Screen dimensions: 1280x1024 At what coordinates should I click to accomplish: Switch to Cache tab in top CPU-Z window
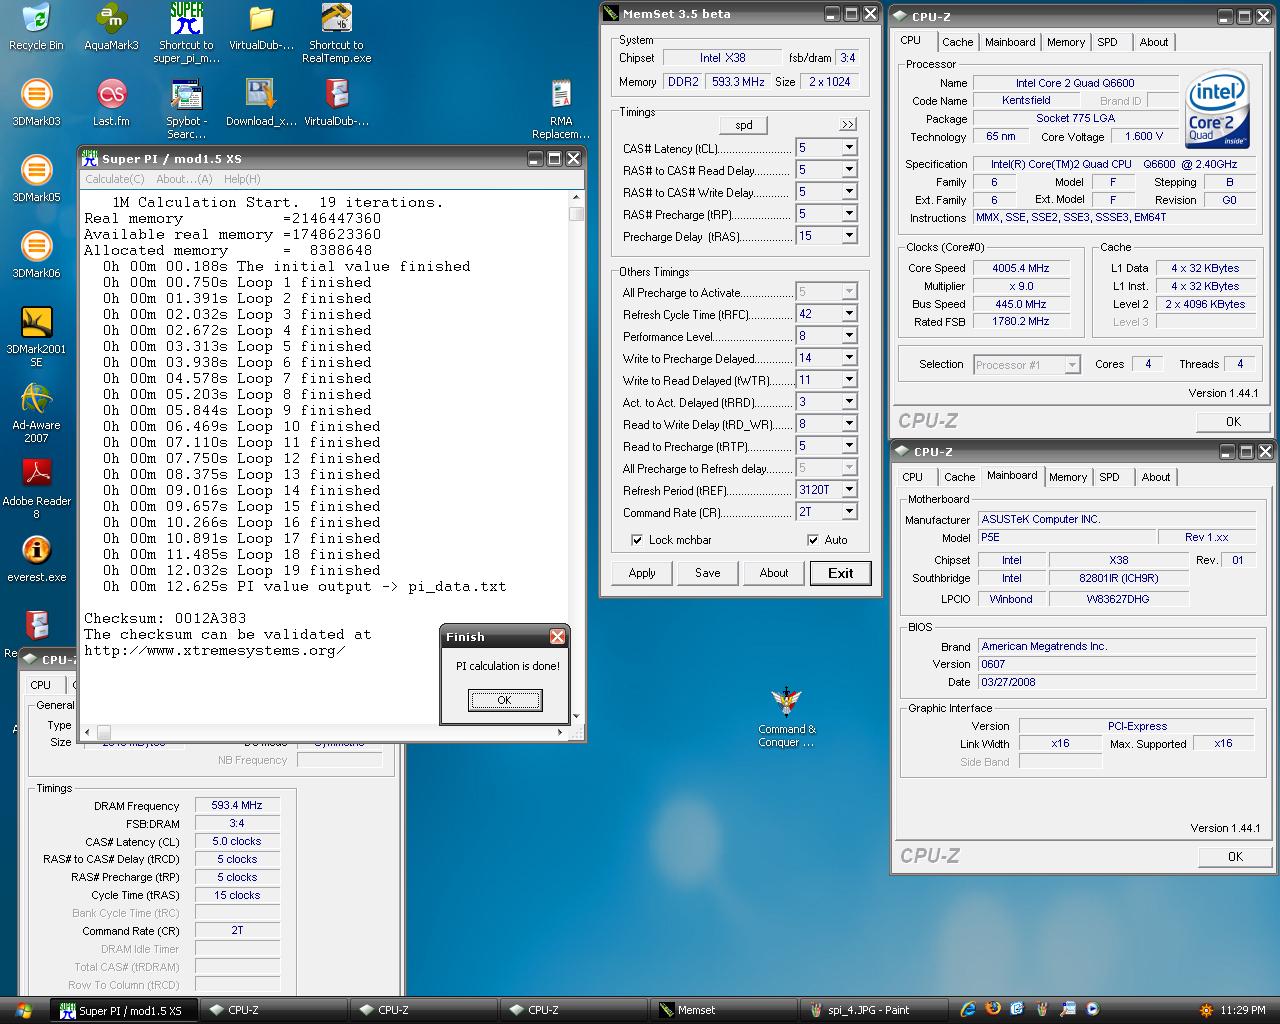click(x=957, y=42)
